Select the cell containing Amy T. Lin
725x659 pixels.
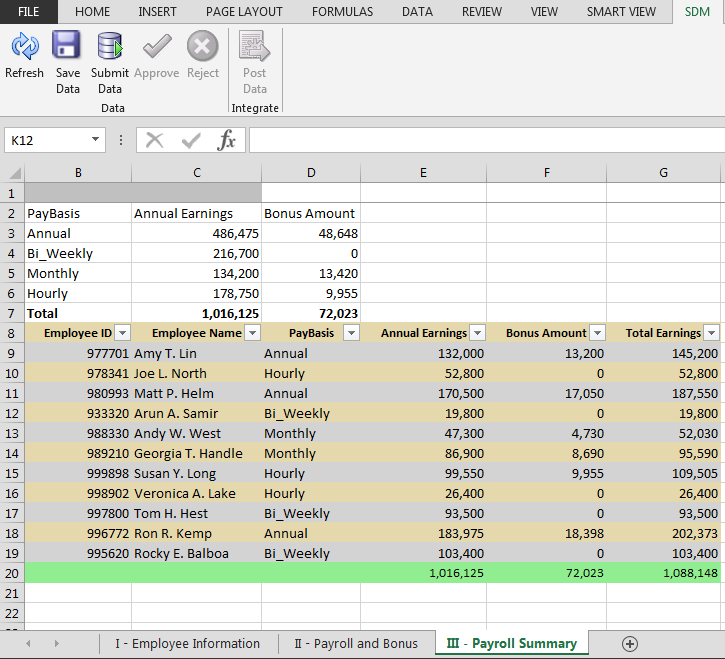(x=196, y=353)
